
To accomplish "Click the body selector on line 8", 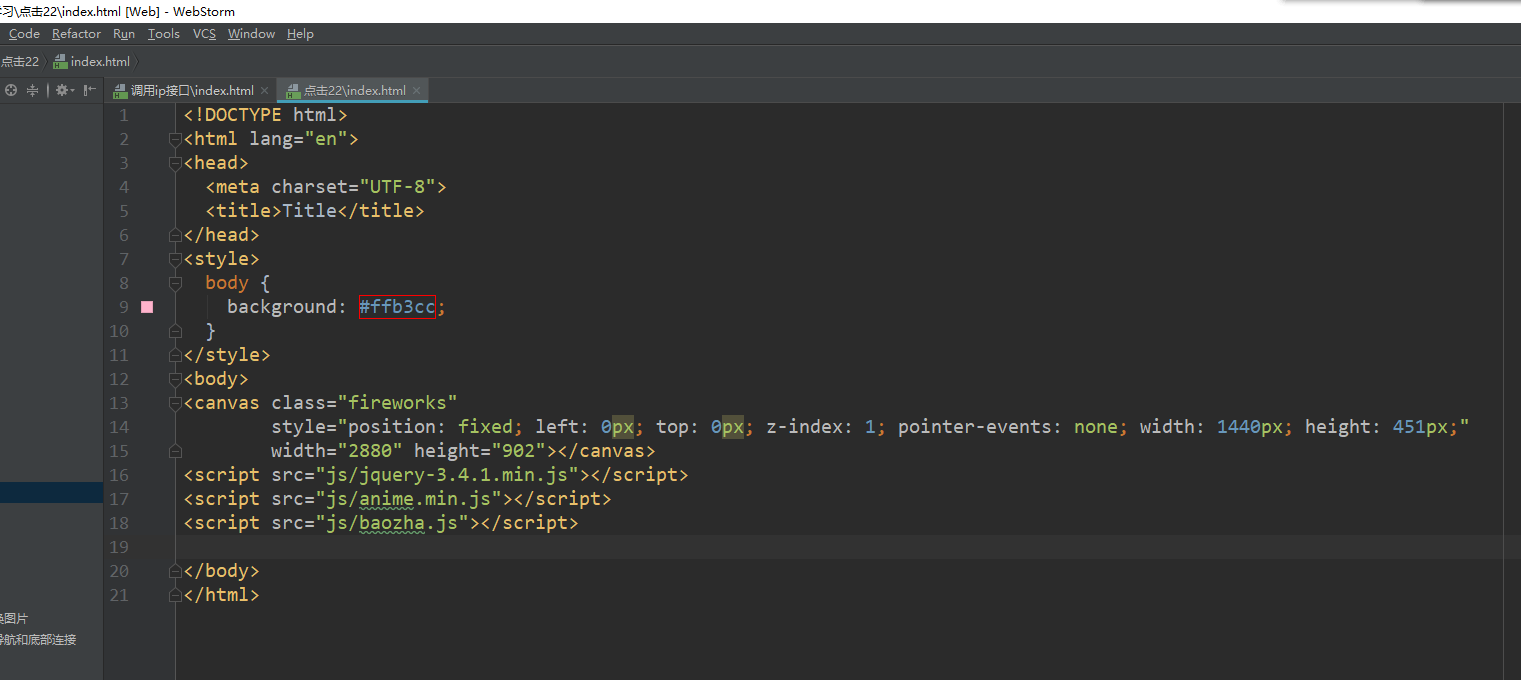I will [x=227, y=283].
